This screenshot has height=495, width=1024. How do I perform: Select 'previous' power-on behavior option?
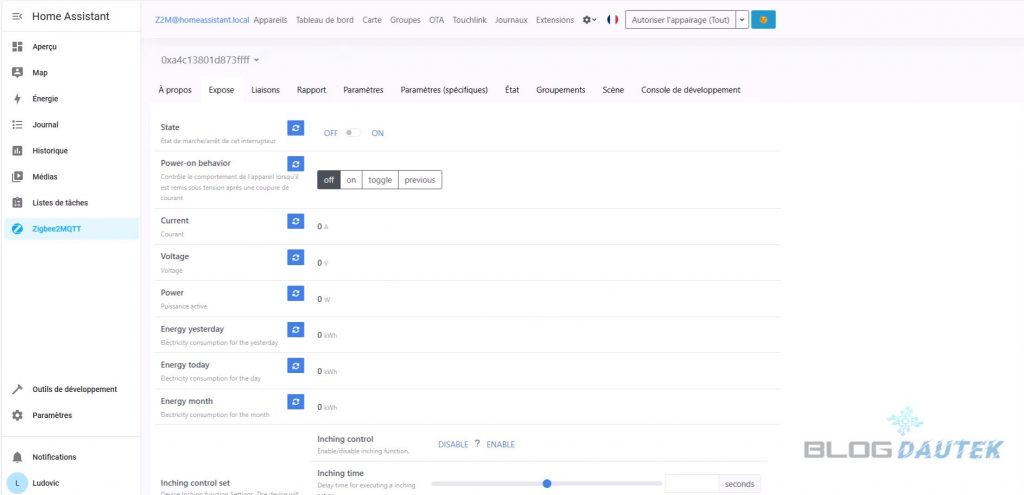[x=420, y=180]
